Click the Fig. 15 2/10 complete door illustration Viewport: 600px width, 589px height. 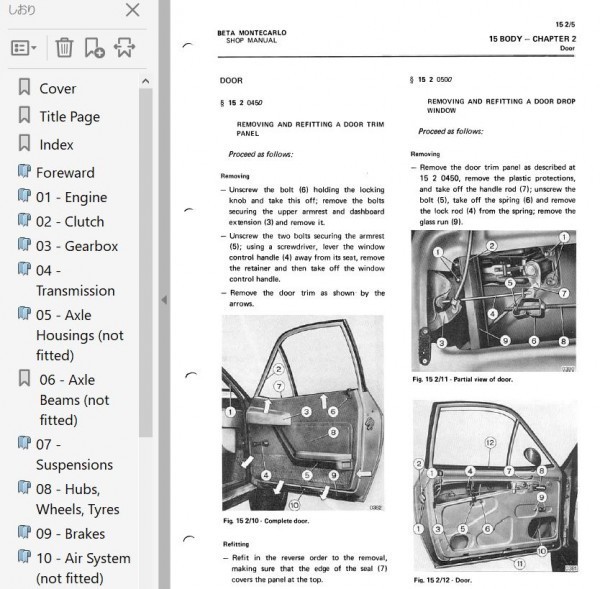click(303, 413)
